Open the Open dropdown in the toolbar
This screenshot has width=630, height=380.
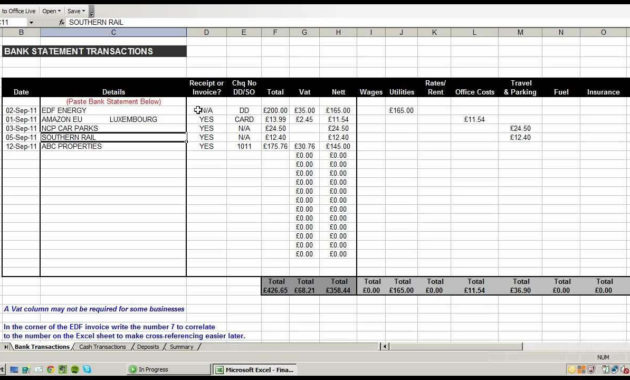coord(51,11)
